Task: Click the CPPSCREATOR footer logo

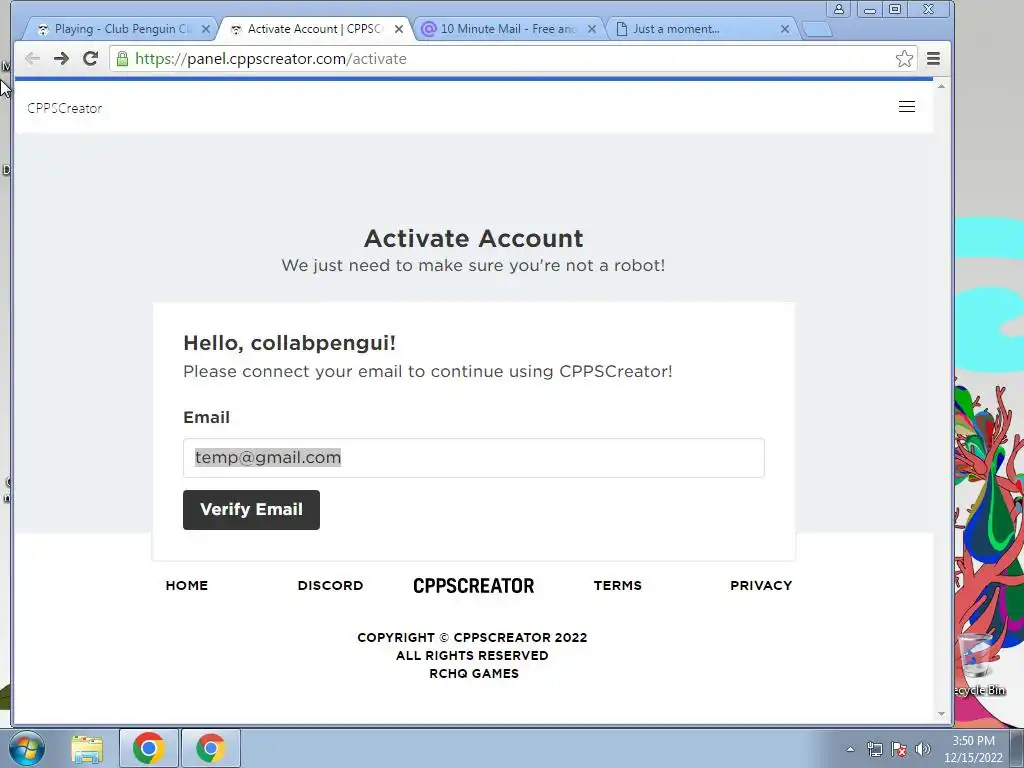Action: (x=473, y=586)
